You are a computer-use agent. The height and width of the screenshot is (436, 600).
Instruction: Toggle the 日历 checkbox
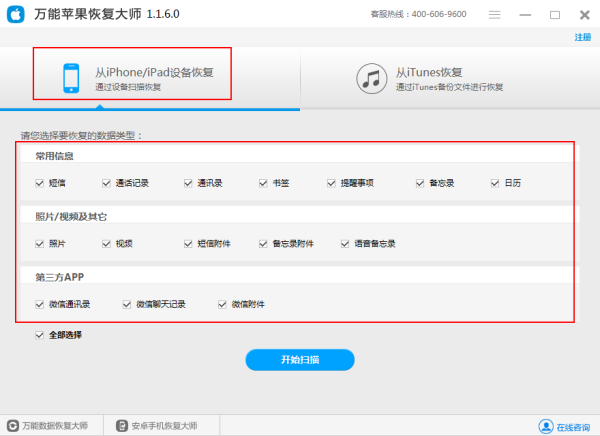(495, 183)
